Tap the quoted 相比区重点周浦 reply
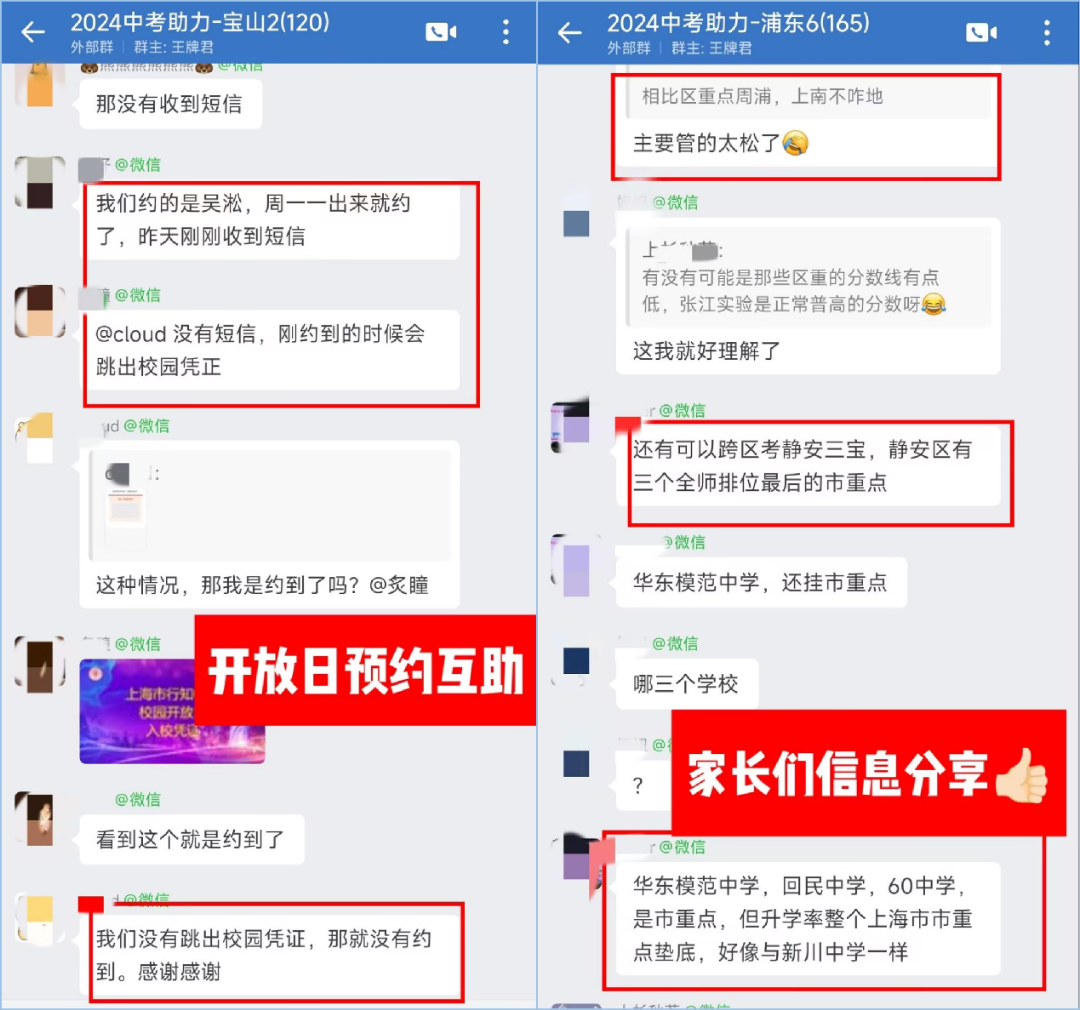The image size is (1080, 1010). [x=809, y=96]
